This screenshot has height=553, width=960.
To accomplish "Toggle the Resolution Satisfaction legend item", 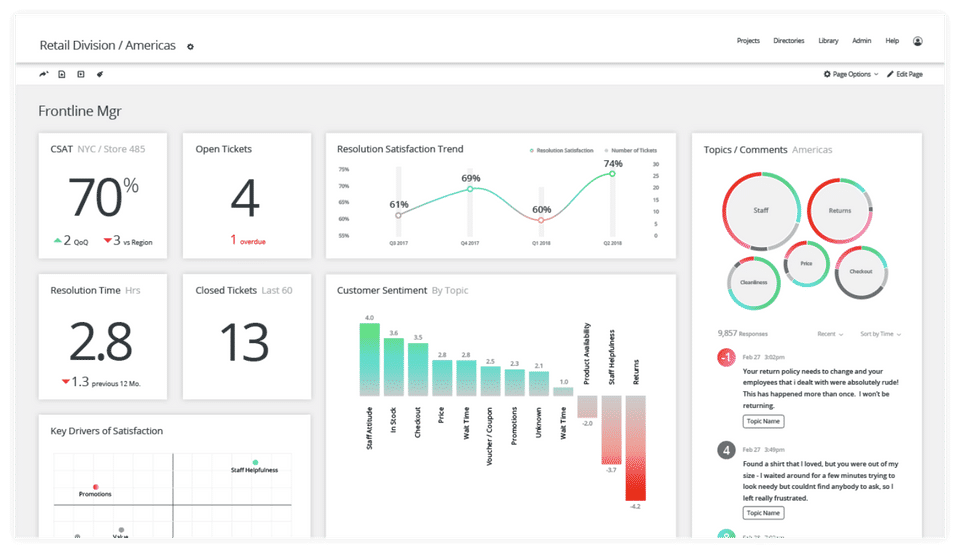I will point(561,150).
